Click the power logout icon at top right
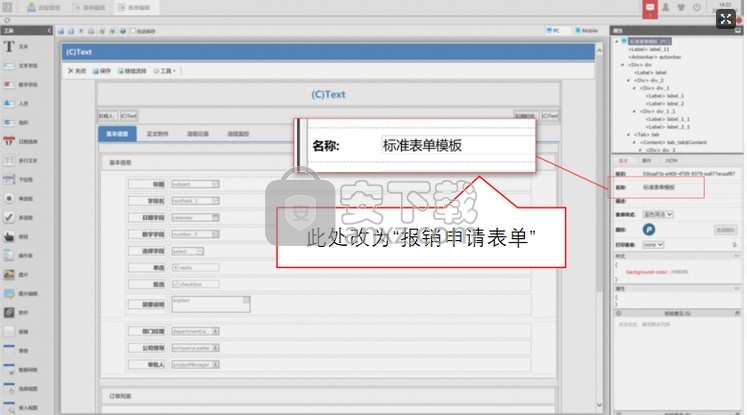The height and width of the screenshot is (415, 747). [x=697, y=7]
